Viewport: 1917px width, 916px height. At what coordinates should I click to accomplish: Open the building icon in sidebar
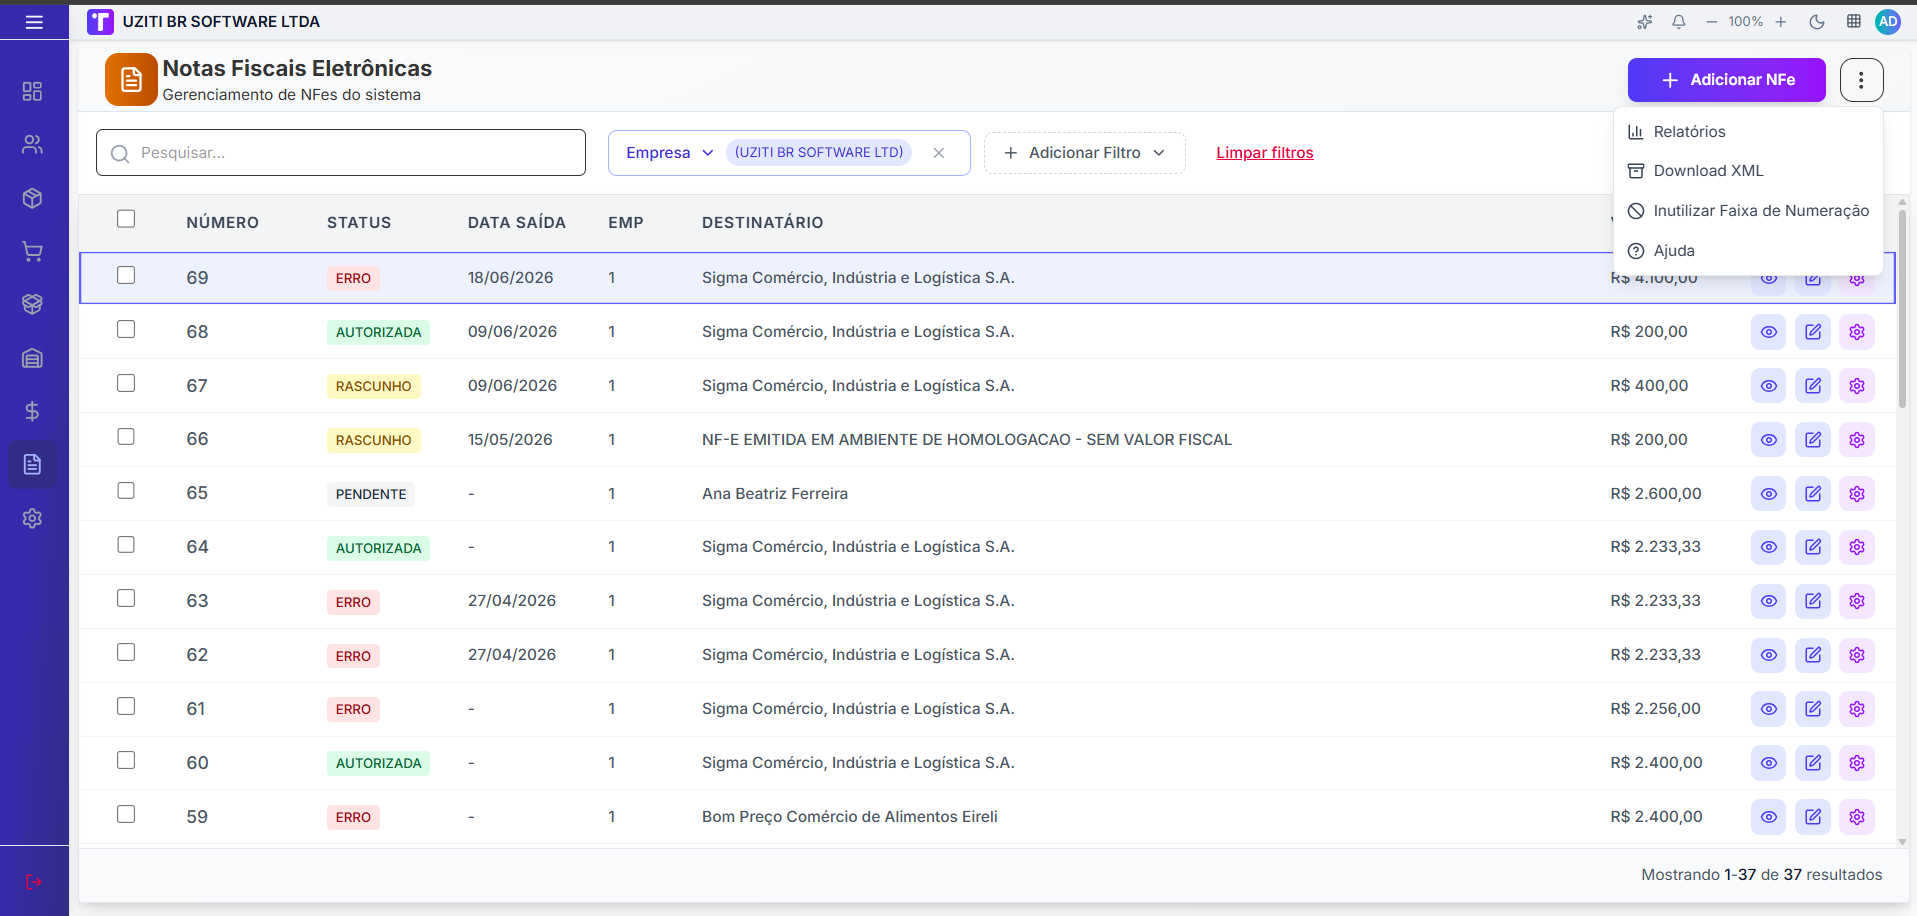(32, 358)
